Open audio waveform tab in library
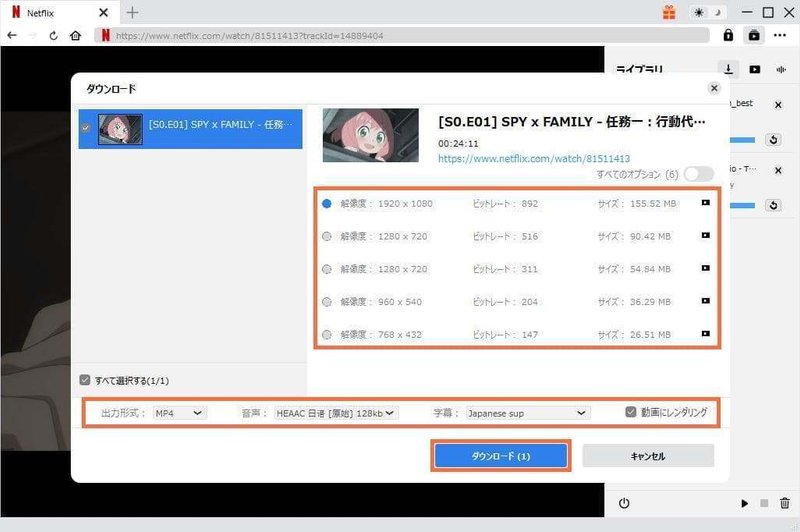The image size is (800, 532). tap(781, 69)
